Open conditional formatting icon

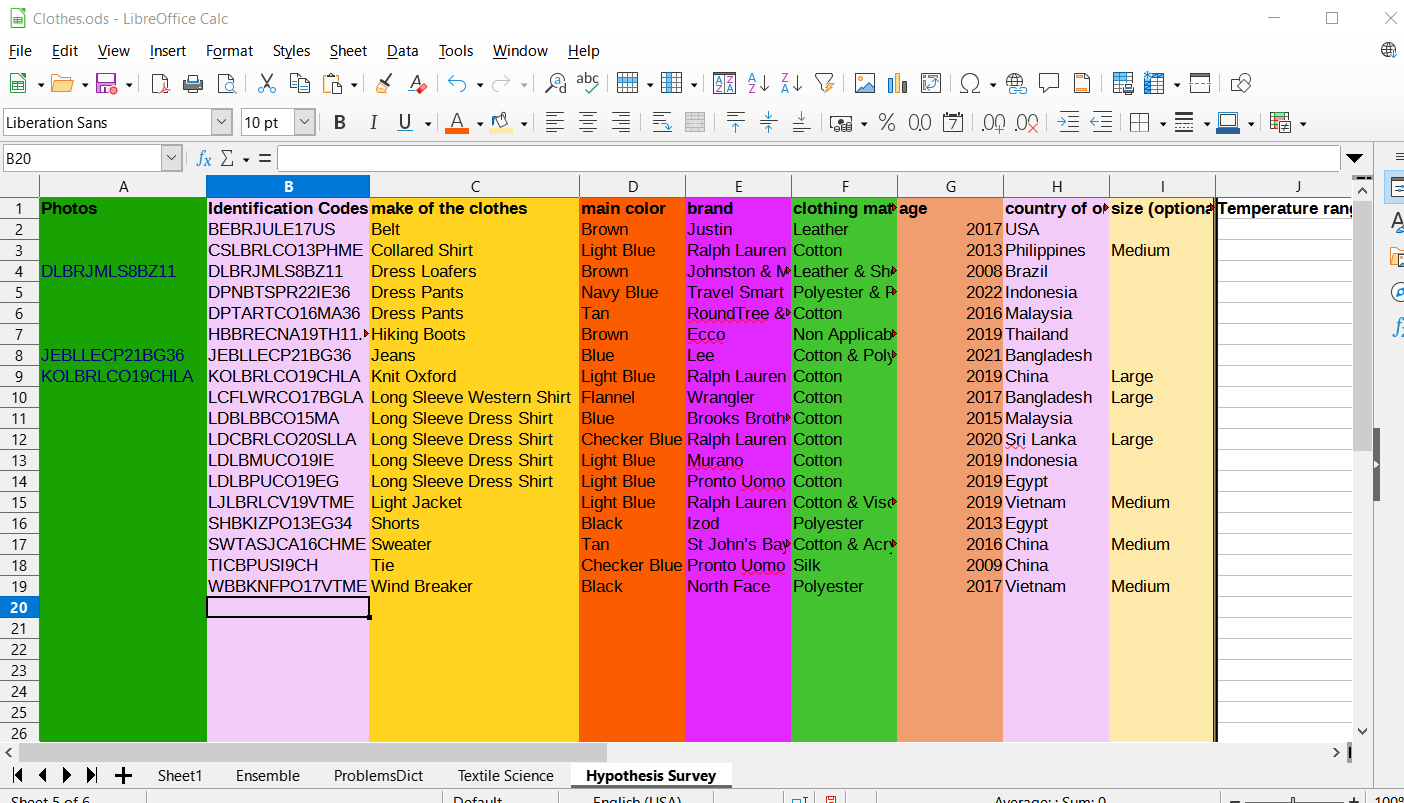pos(1280,123)
